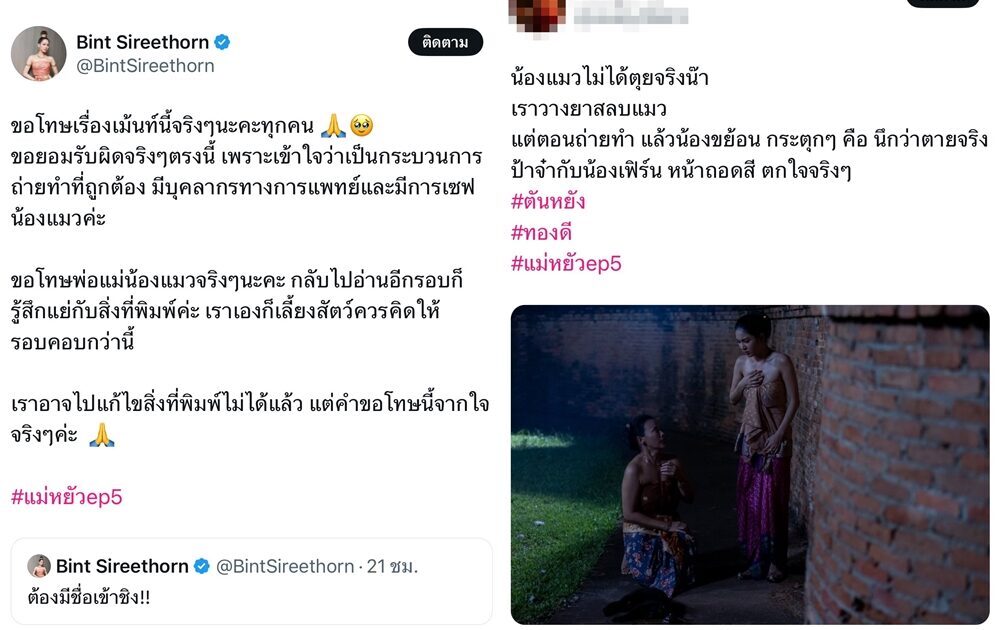Click the pleading face emoji in first line
The image size is (1000, 630).
tap(362, 126)
